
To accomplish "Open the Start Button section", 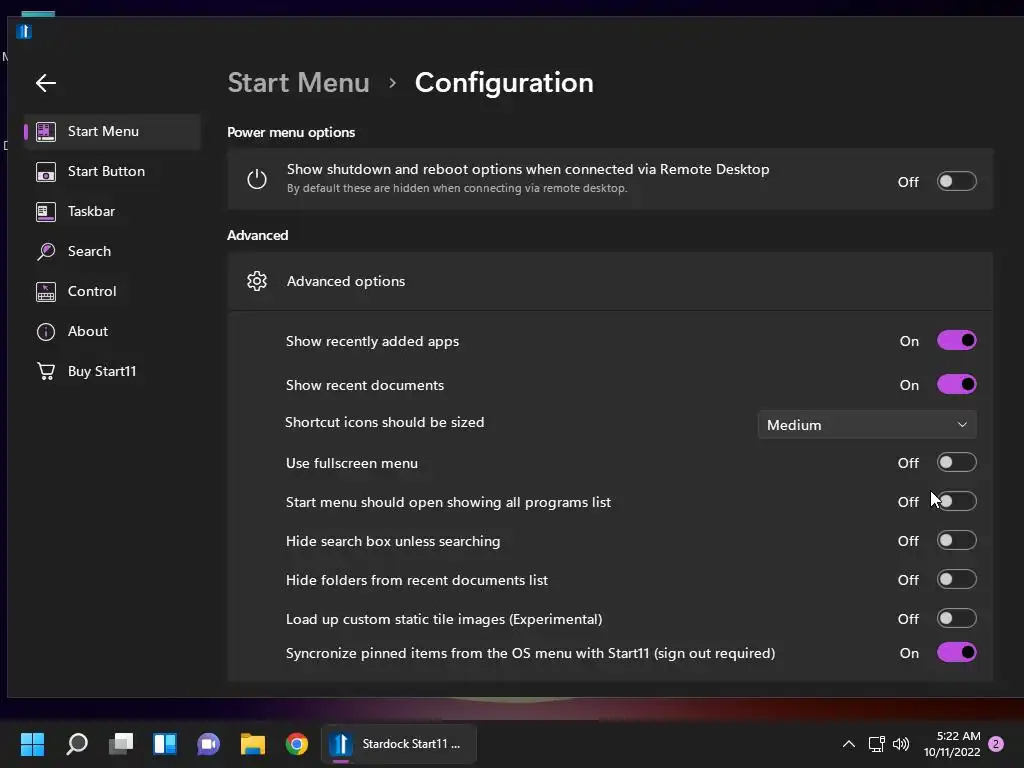I will [x=112, y=172].
